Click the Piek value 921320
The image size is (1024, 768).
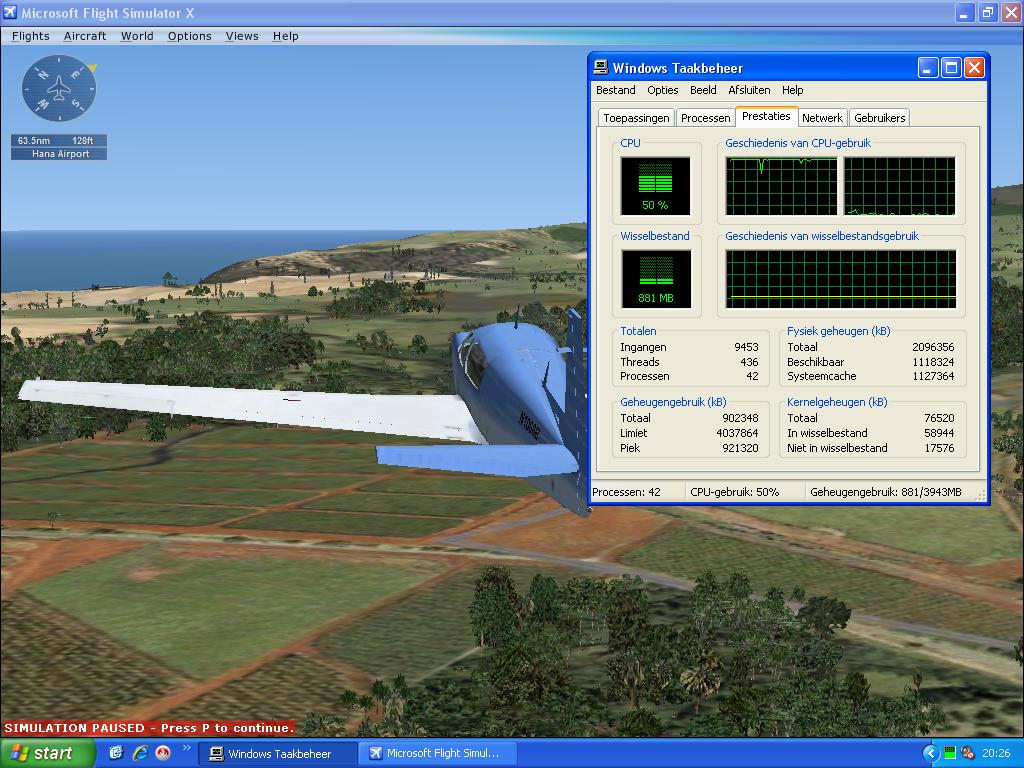740,448
